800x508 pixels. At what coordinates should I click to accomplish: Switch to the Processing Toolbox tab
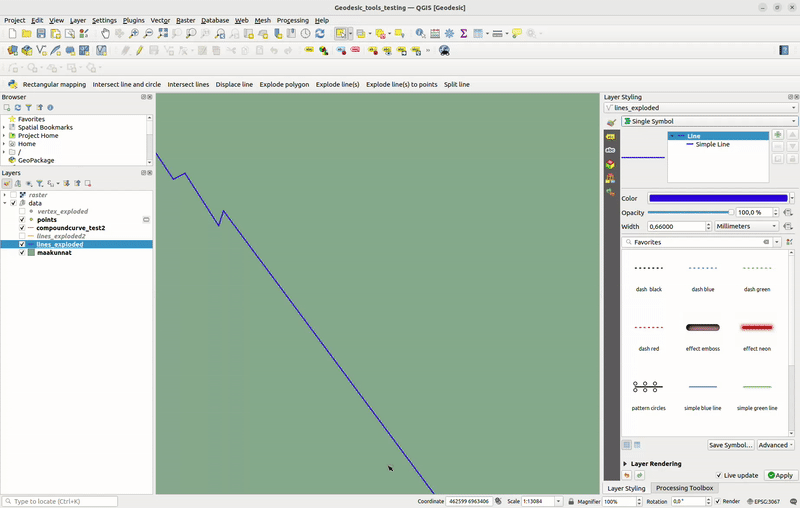coord(684,488)
